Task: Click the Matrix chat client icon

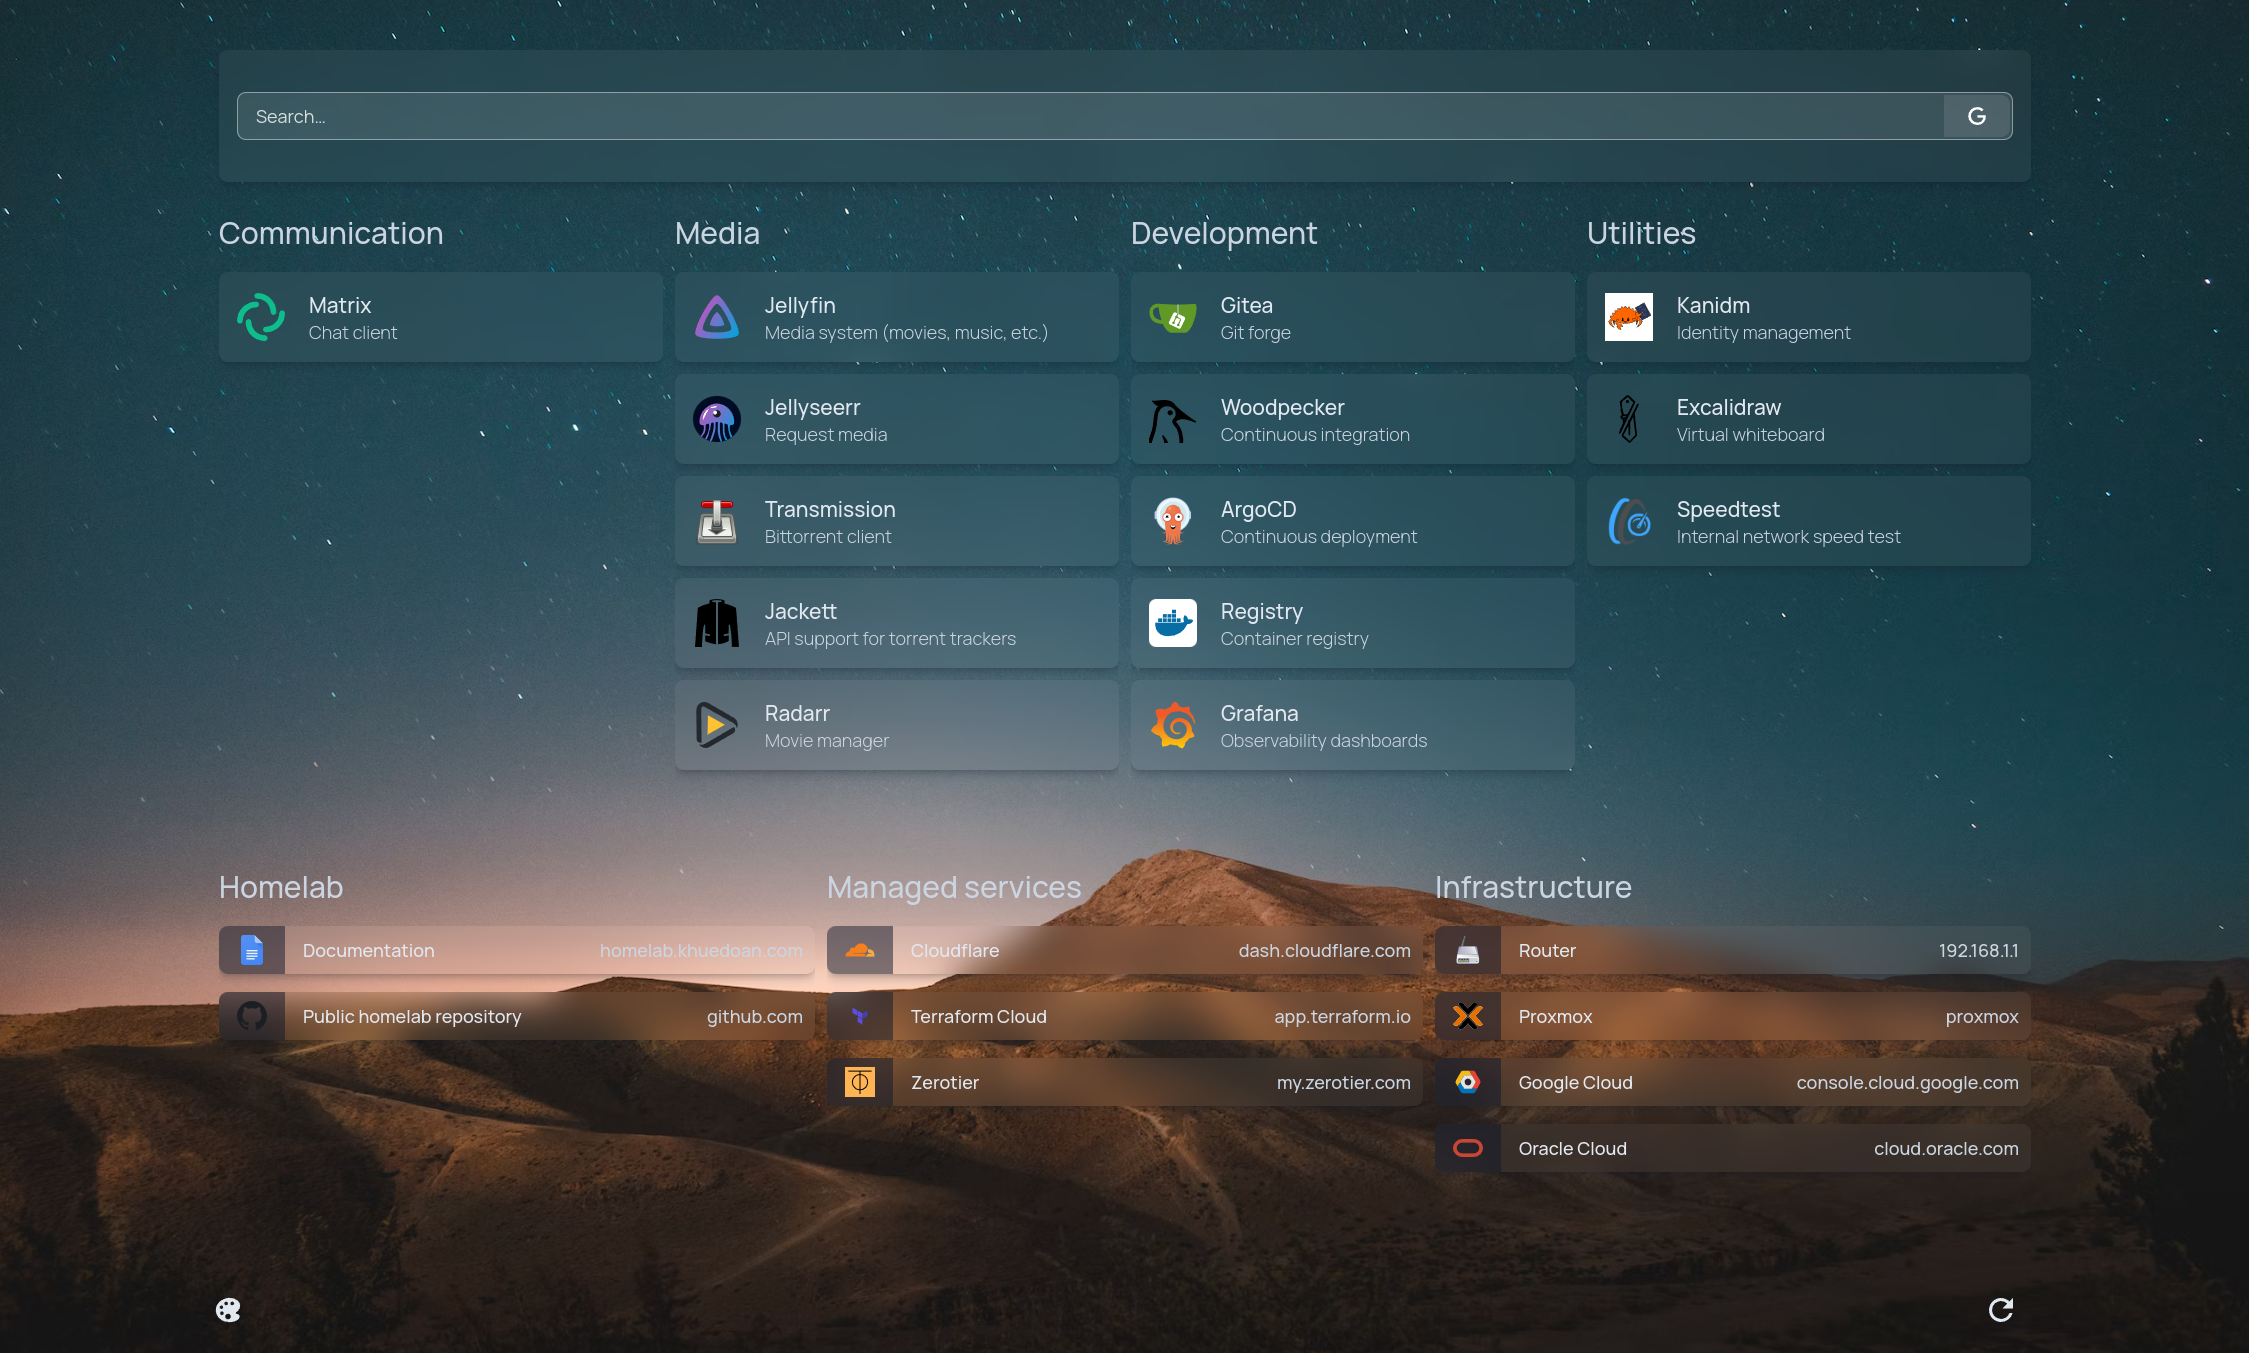Action: click(261, 317)
